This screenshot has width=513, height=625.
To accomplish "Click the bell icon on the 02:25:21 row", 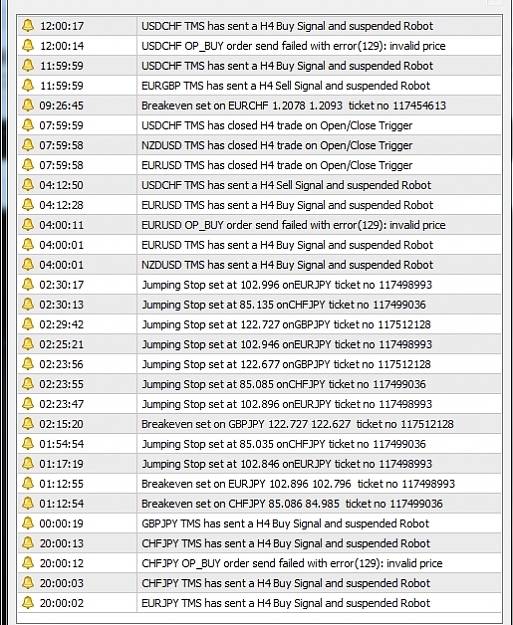I will (28, 344).
